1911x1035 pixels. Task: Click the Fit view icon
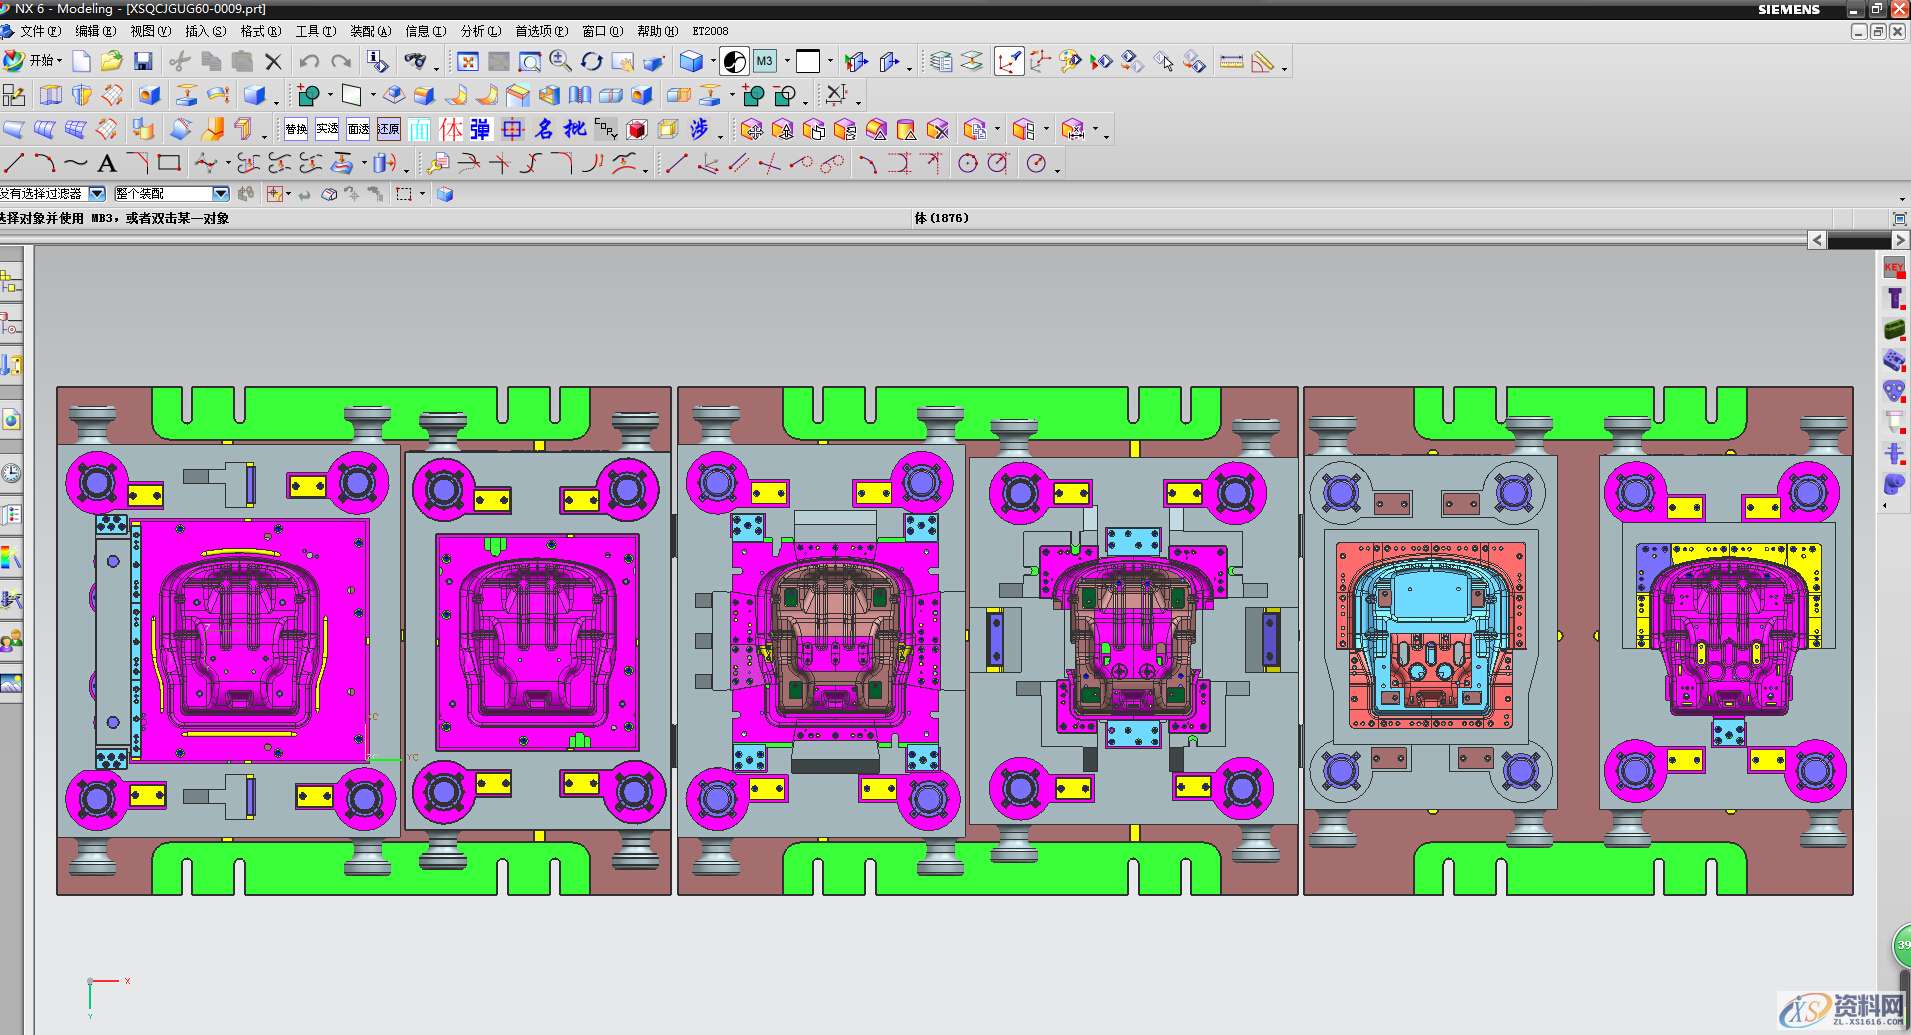click(x=467, y=62)
